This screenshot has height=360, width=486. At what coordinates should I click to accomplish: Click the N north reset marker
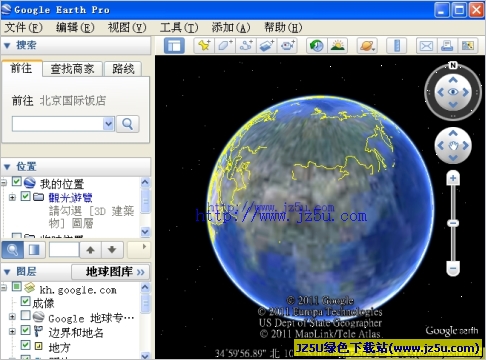(453, 65)
